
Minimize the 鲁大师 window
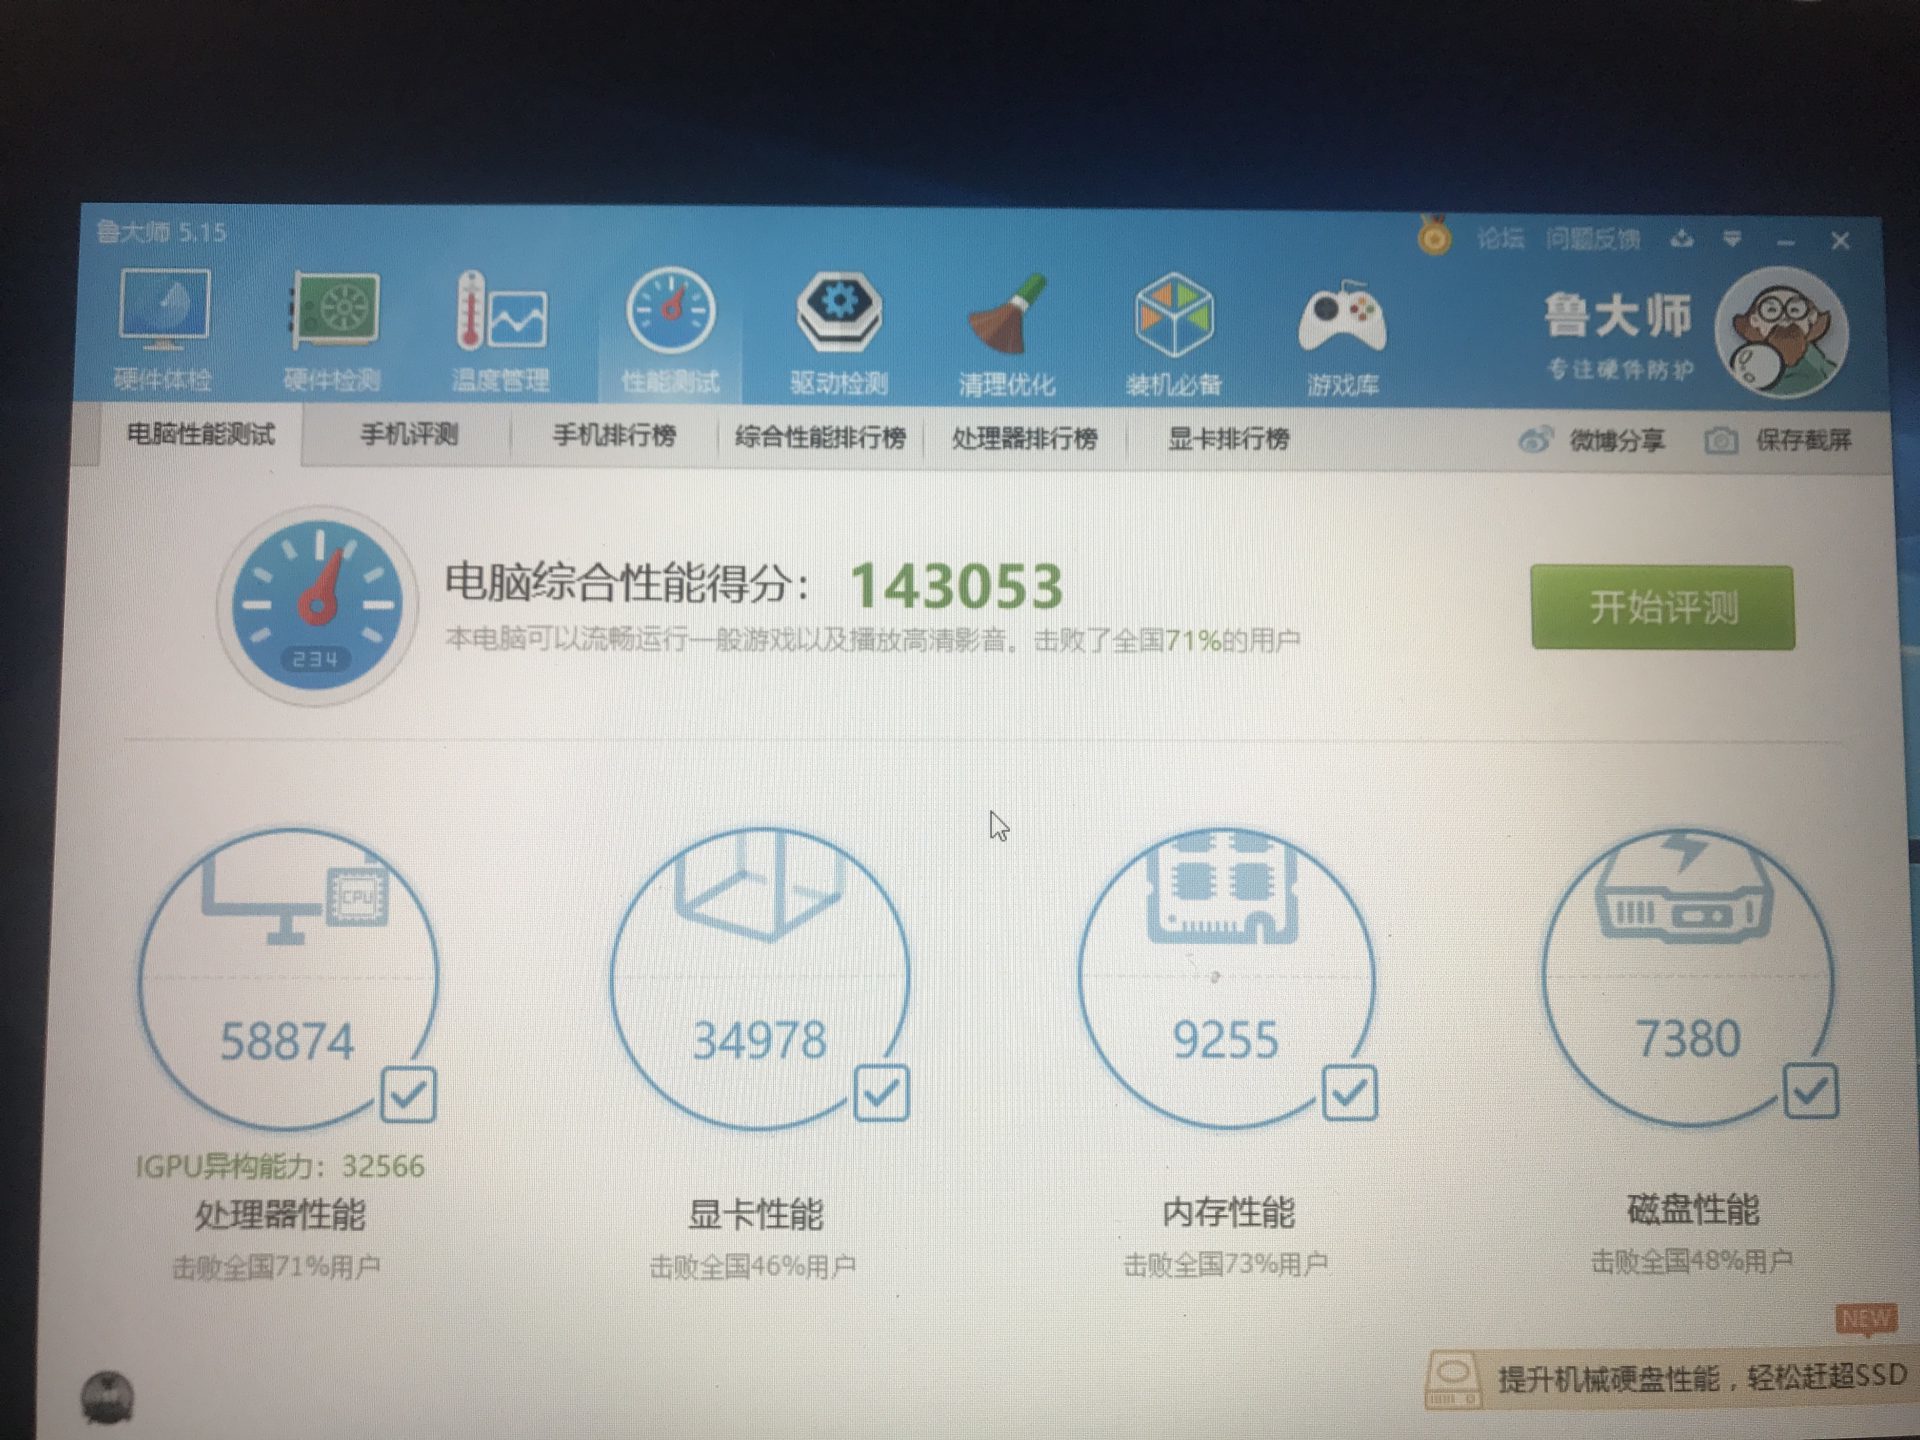click(1786, 242)
